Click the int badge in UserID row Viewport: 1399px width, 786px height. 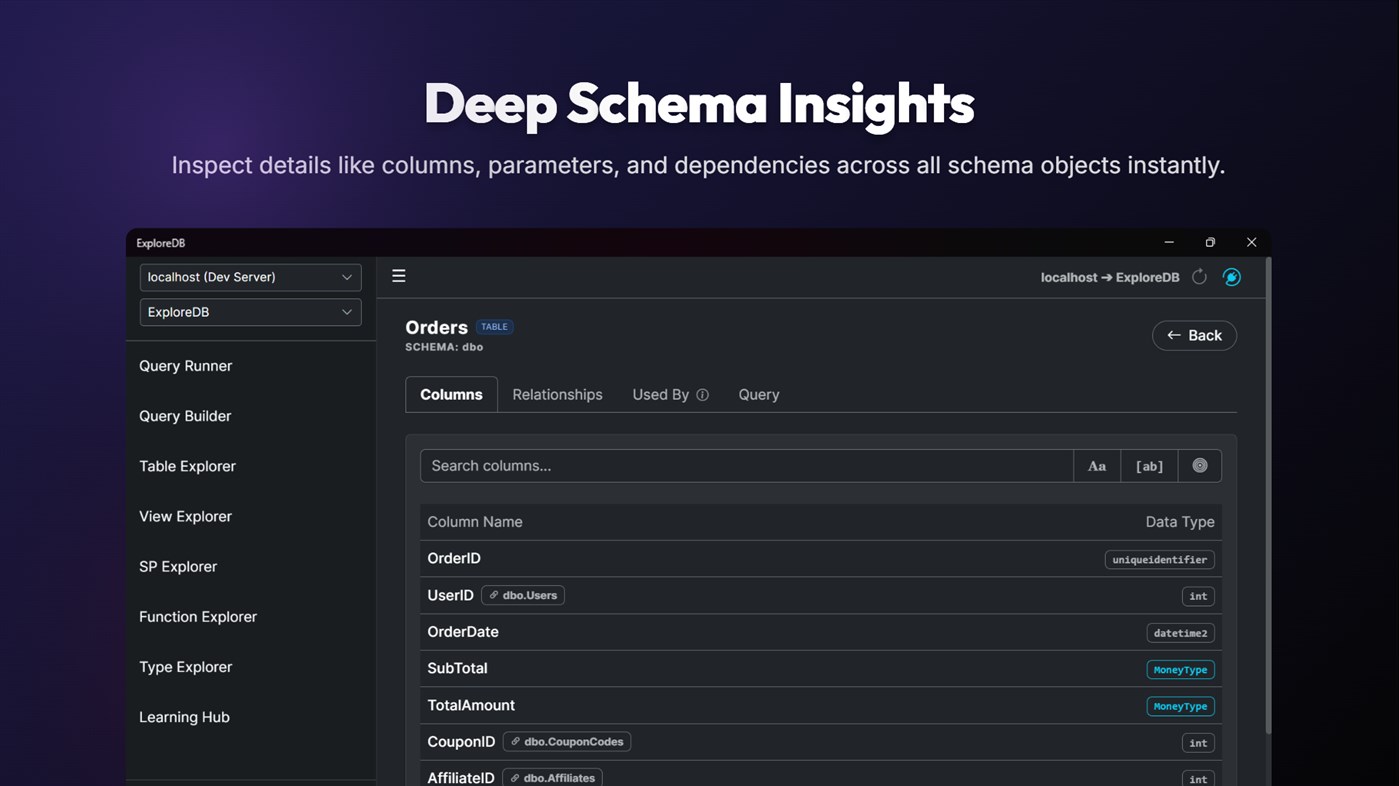click(x=1198, y=596)
